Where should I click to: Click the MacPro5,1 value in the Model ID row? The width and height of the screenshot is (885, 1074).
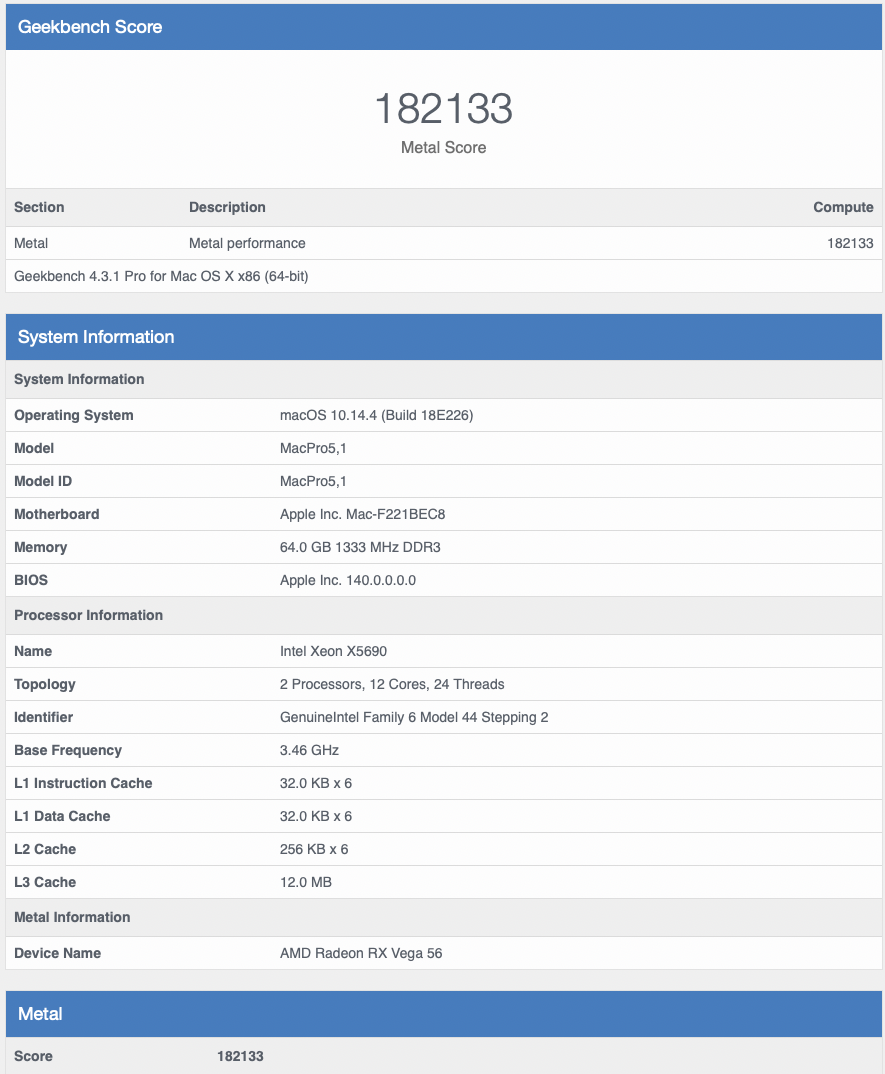[x=313, y=481]
